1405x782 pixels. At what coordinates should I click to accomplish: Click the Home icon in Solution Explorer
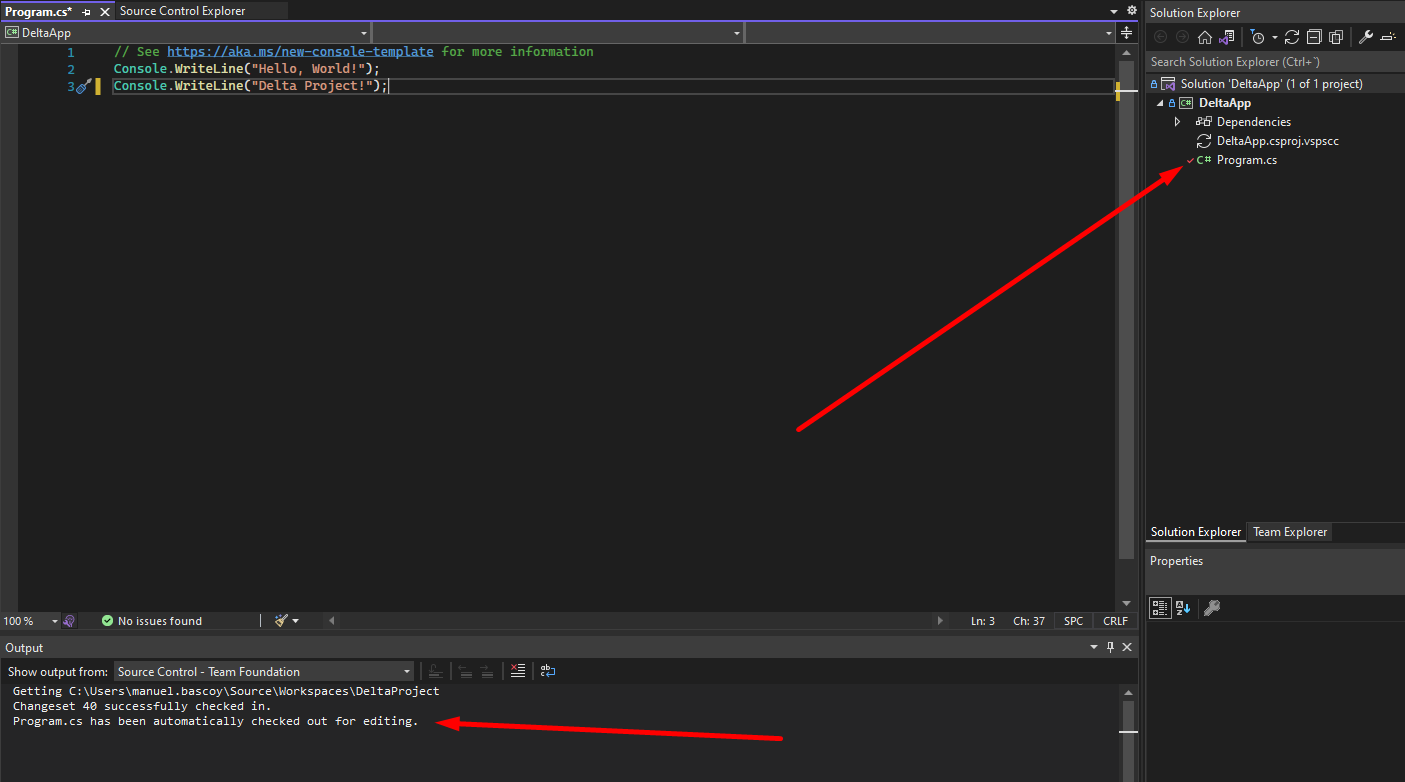click(x=1204, y=37)
